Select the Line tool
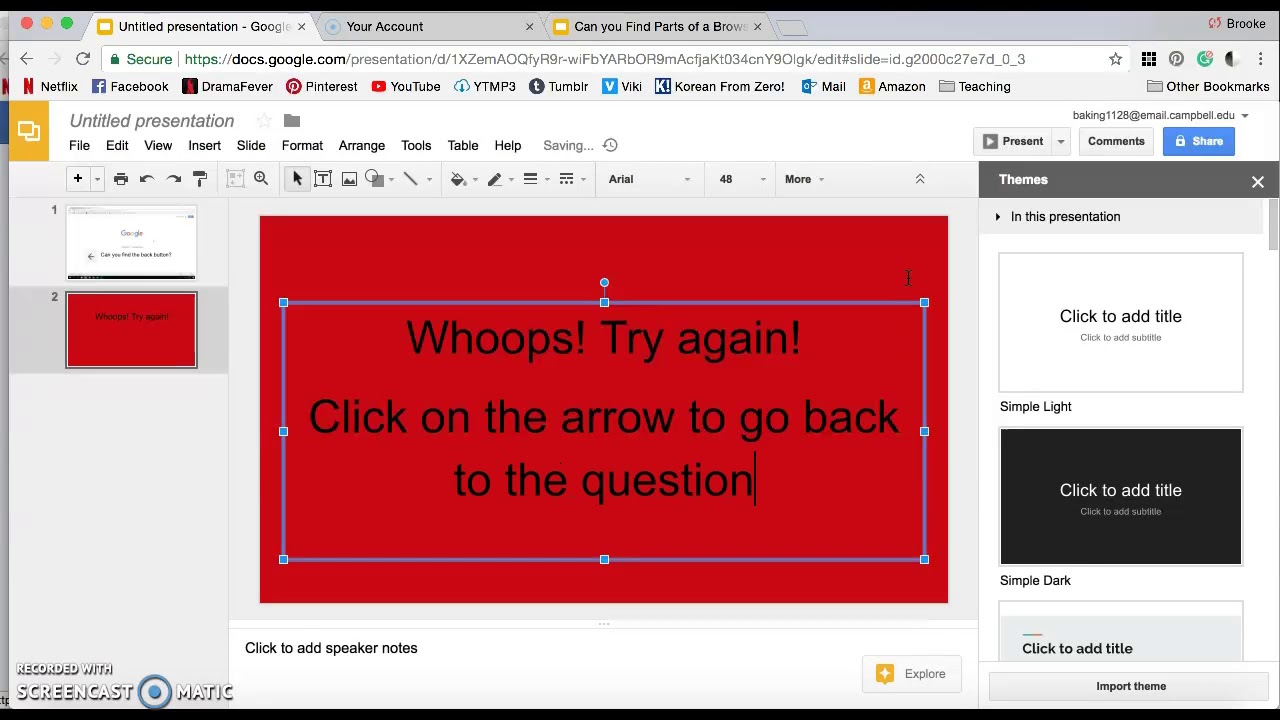The width and height of the screenshot is (1280, 720). [410, 179]
